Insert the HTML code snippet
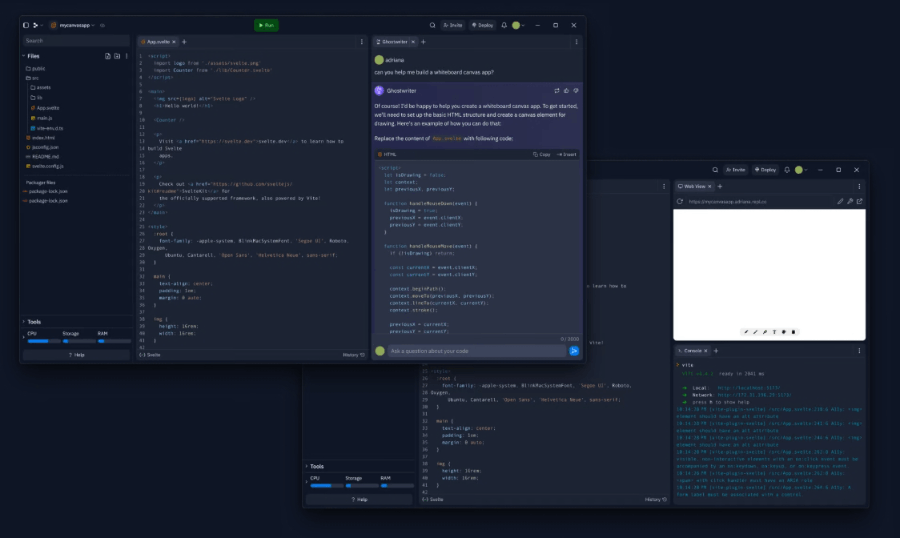Screen dimensions: 900x538 point(567,154)
